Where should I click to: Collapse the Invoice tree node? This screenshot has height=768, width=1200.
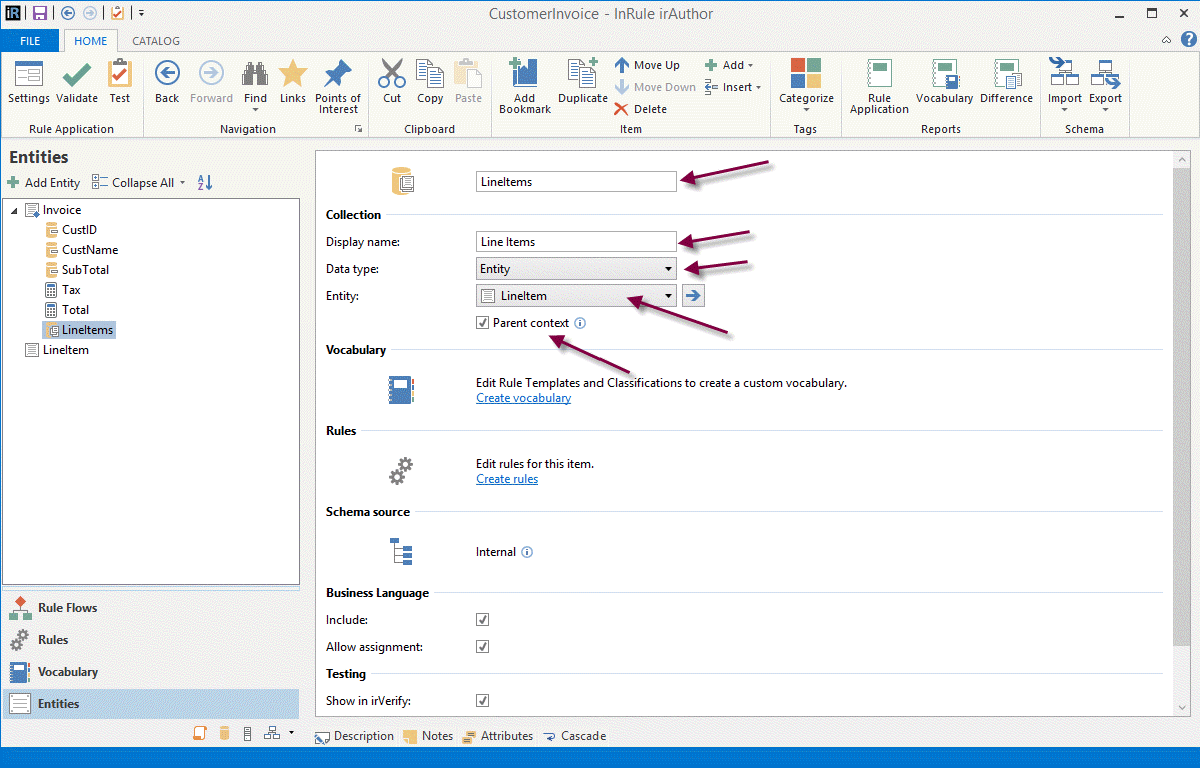point(15,210)
